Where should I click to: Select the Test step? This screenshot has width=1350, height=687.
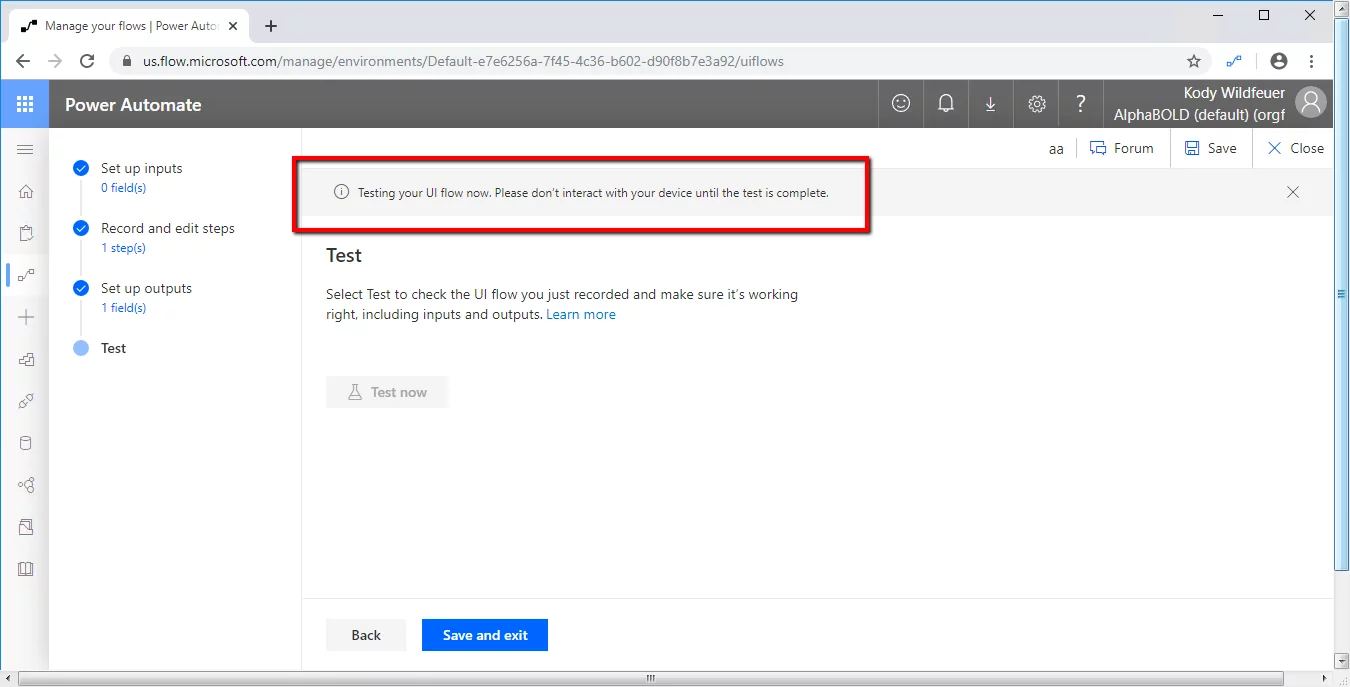(113, 348)
